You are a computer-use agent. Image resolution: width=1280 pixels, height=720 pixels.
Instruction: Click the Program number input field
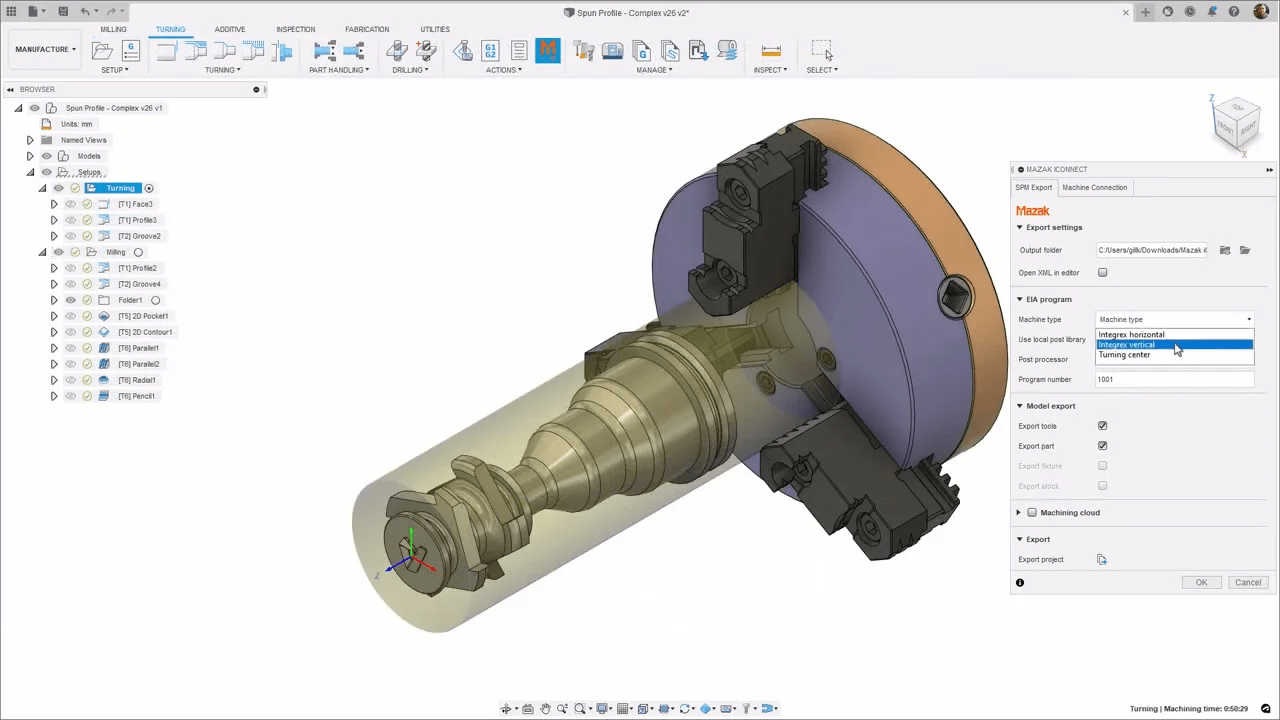click(x=1174, y=379)
